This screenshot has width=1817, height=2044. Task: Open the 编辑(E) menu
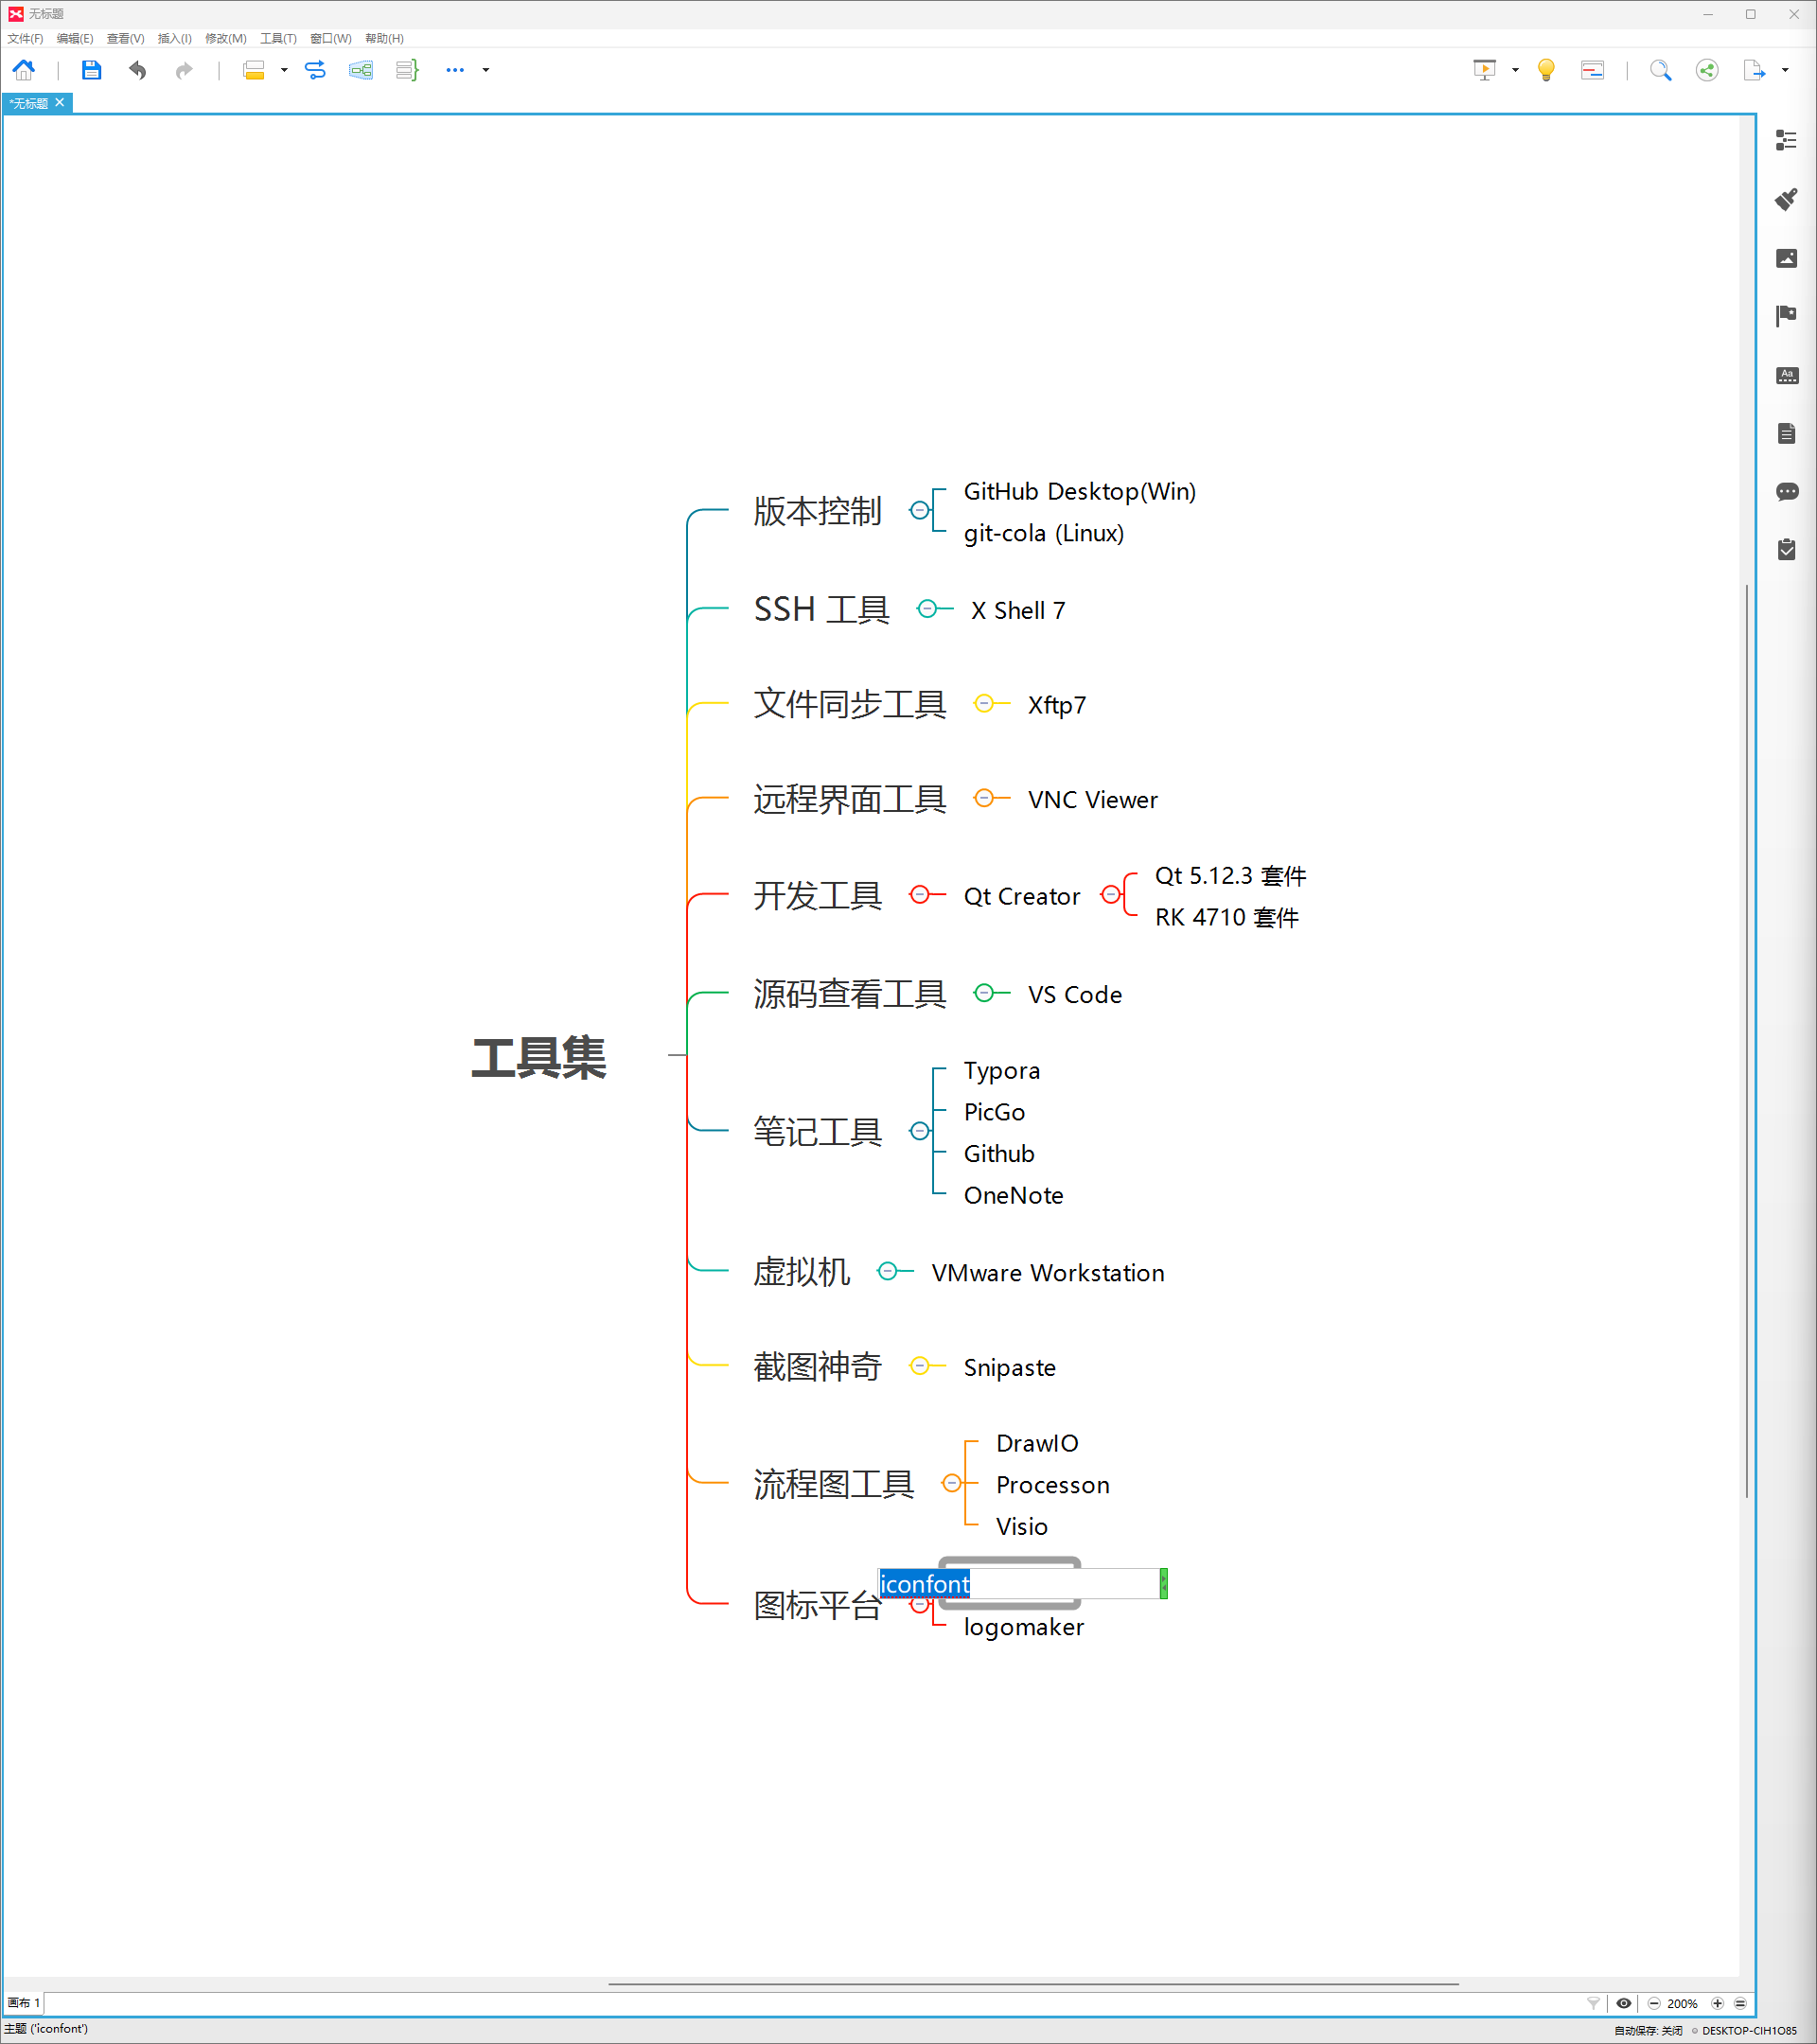point(75,38)
